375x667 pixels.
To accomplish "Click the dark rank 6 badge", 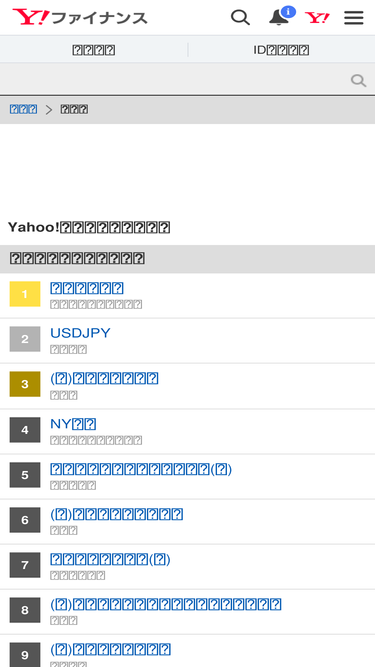I will (25, 520).
